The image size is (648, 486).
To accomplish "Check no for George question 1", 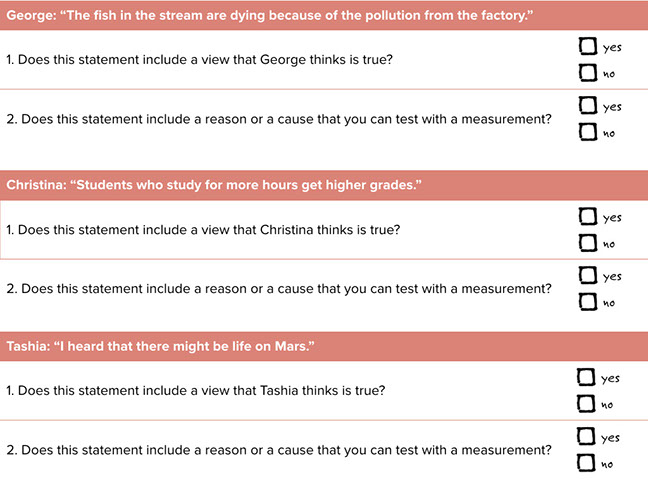I will [588, 73].
